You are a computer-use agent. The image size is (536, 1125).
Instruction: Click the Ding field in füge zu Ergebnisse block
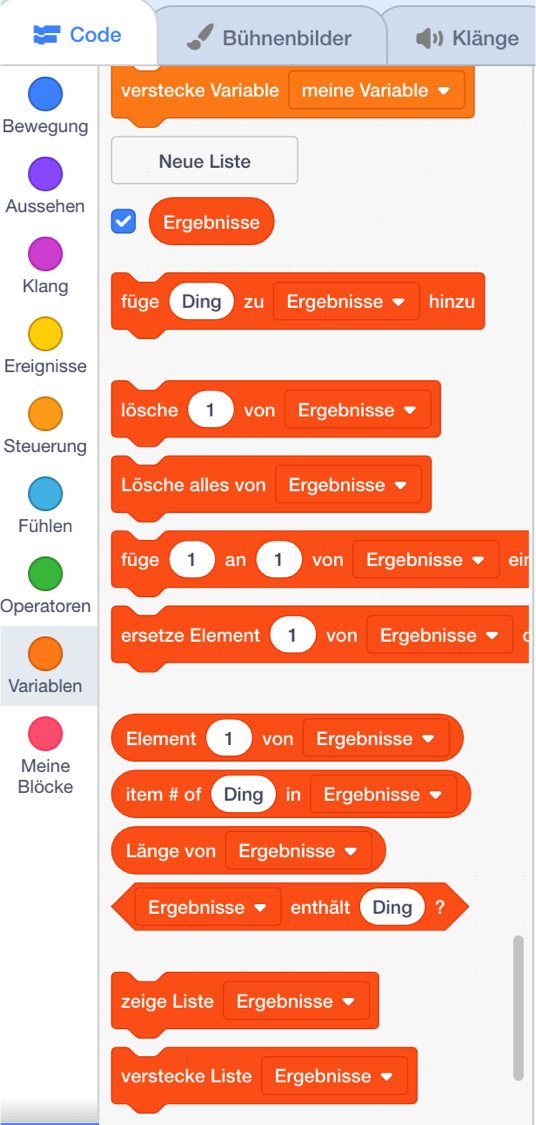click(202, 301)
